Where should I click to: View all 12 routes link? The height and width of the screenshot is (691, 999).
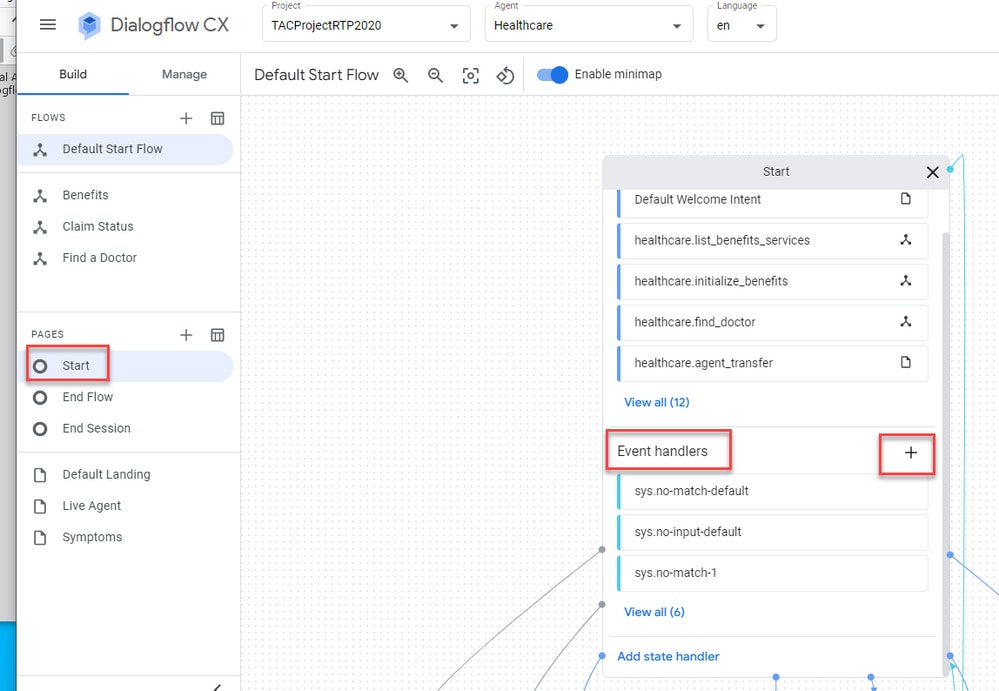[x=656, y=402]
